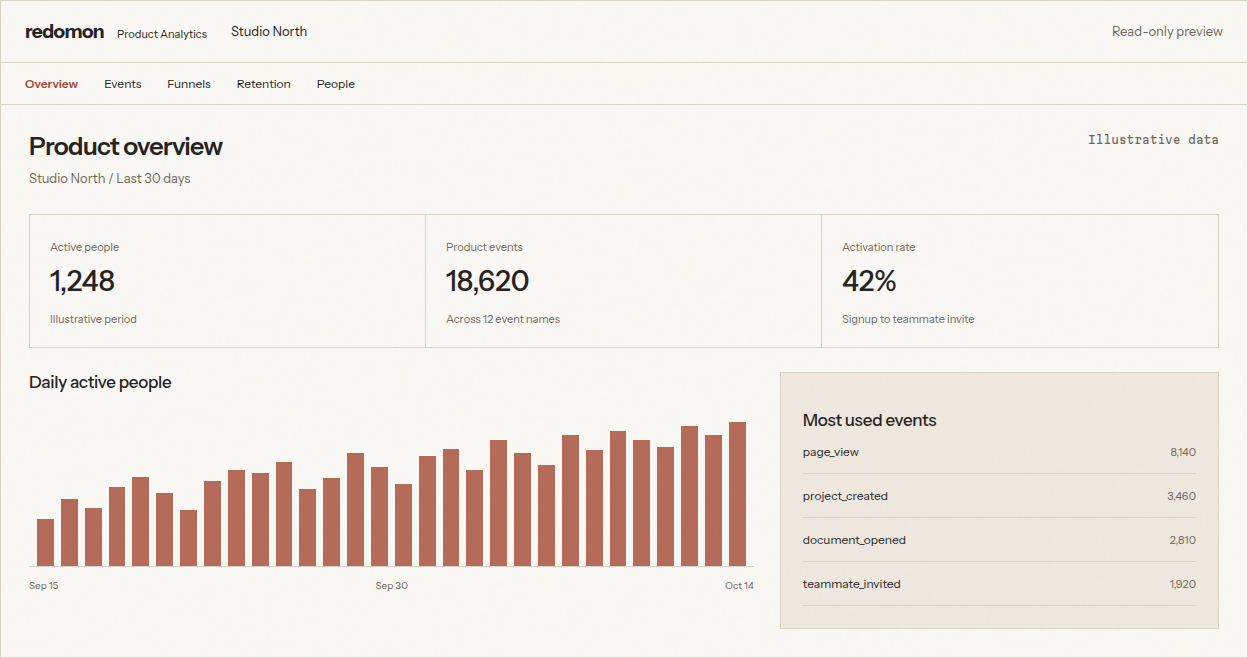Click the 18,620 product events value
The width and height of the screenshot is (1248, 658).
(x=487, y=282)
